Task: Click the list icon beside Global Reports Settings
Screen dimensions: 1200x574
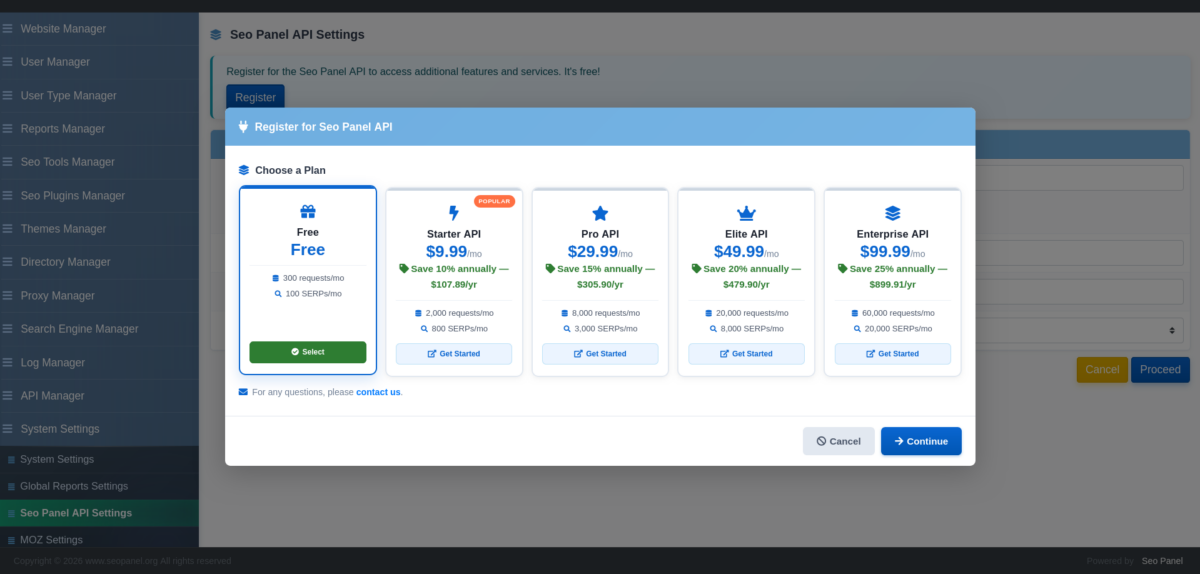Action: tap(12, 487)
